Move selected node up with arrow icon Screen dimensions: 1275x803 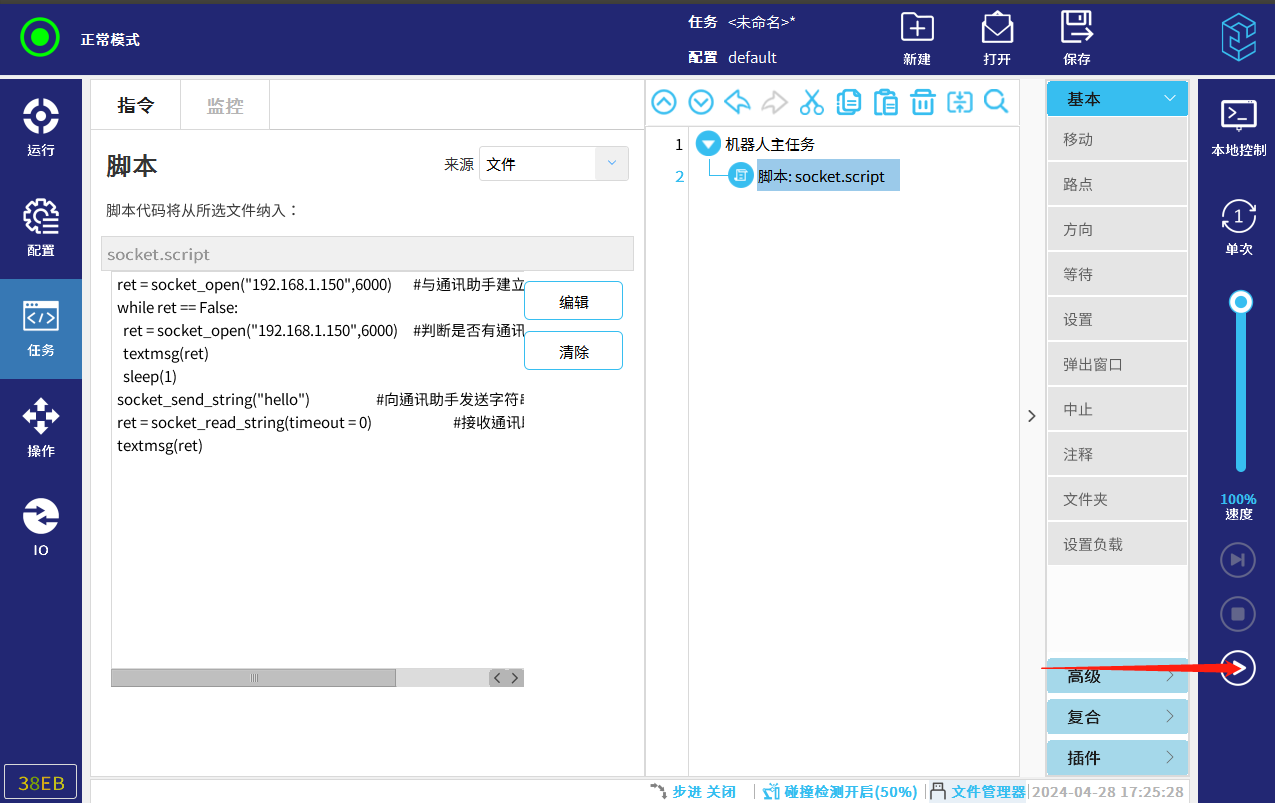(x=664, y=102)
